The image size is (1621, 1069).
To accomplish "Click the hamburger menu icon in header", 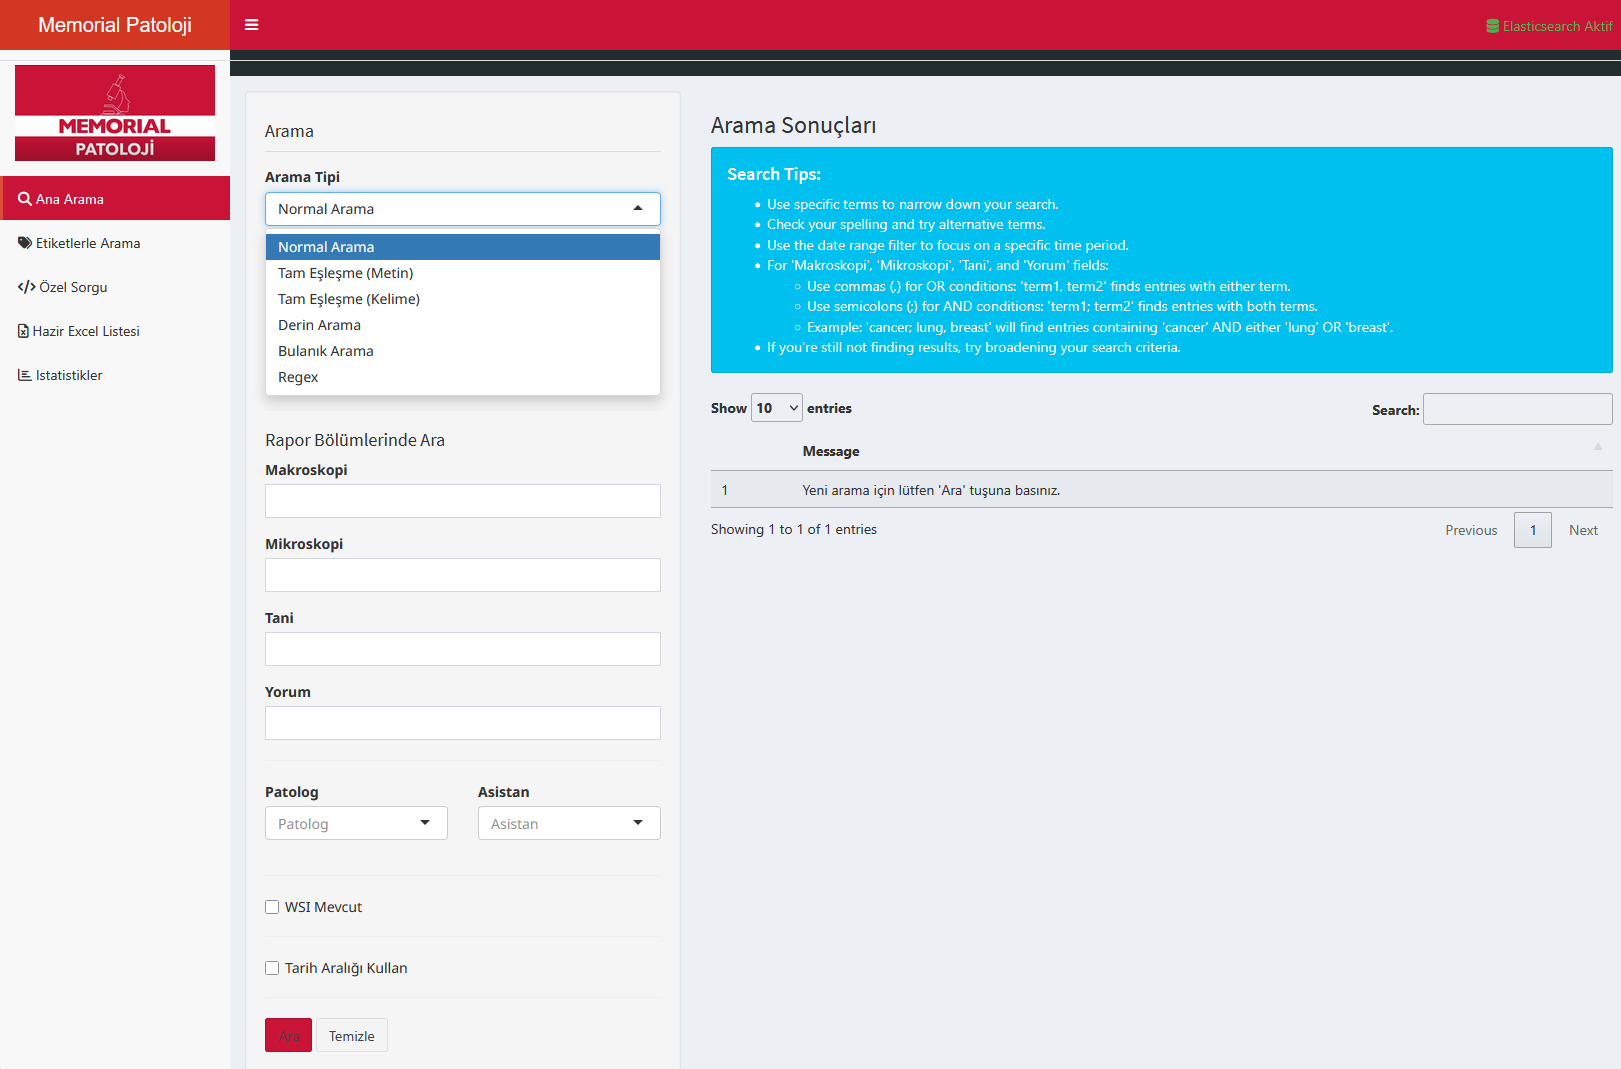I will click(x=252, y=25).
